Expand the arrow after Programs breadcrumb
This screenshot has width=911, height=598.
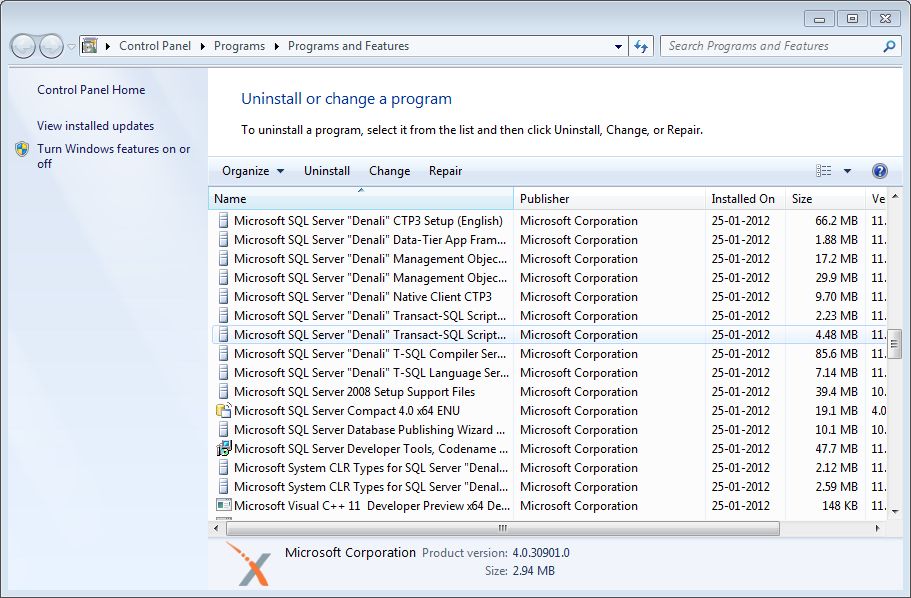(x=276, y=46)
